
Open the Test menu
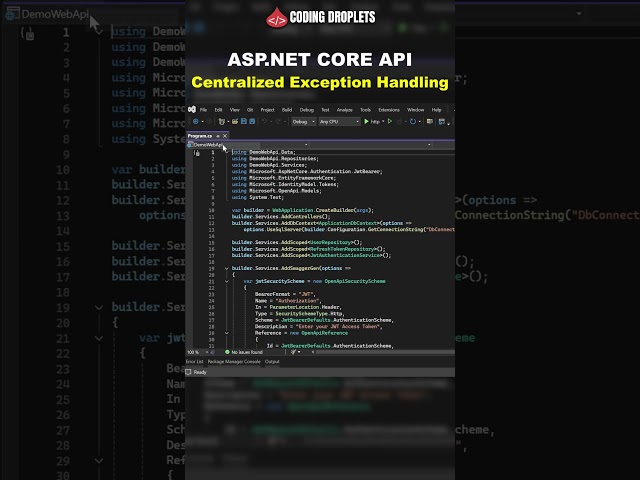[325, 110]
